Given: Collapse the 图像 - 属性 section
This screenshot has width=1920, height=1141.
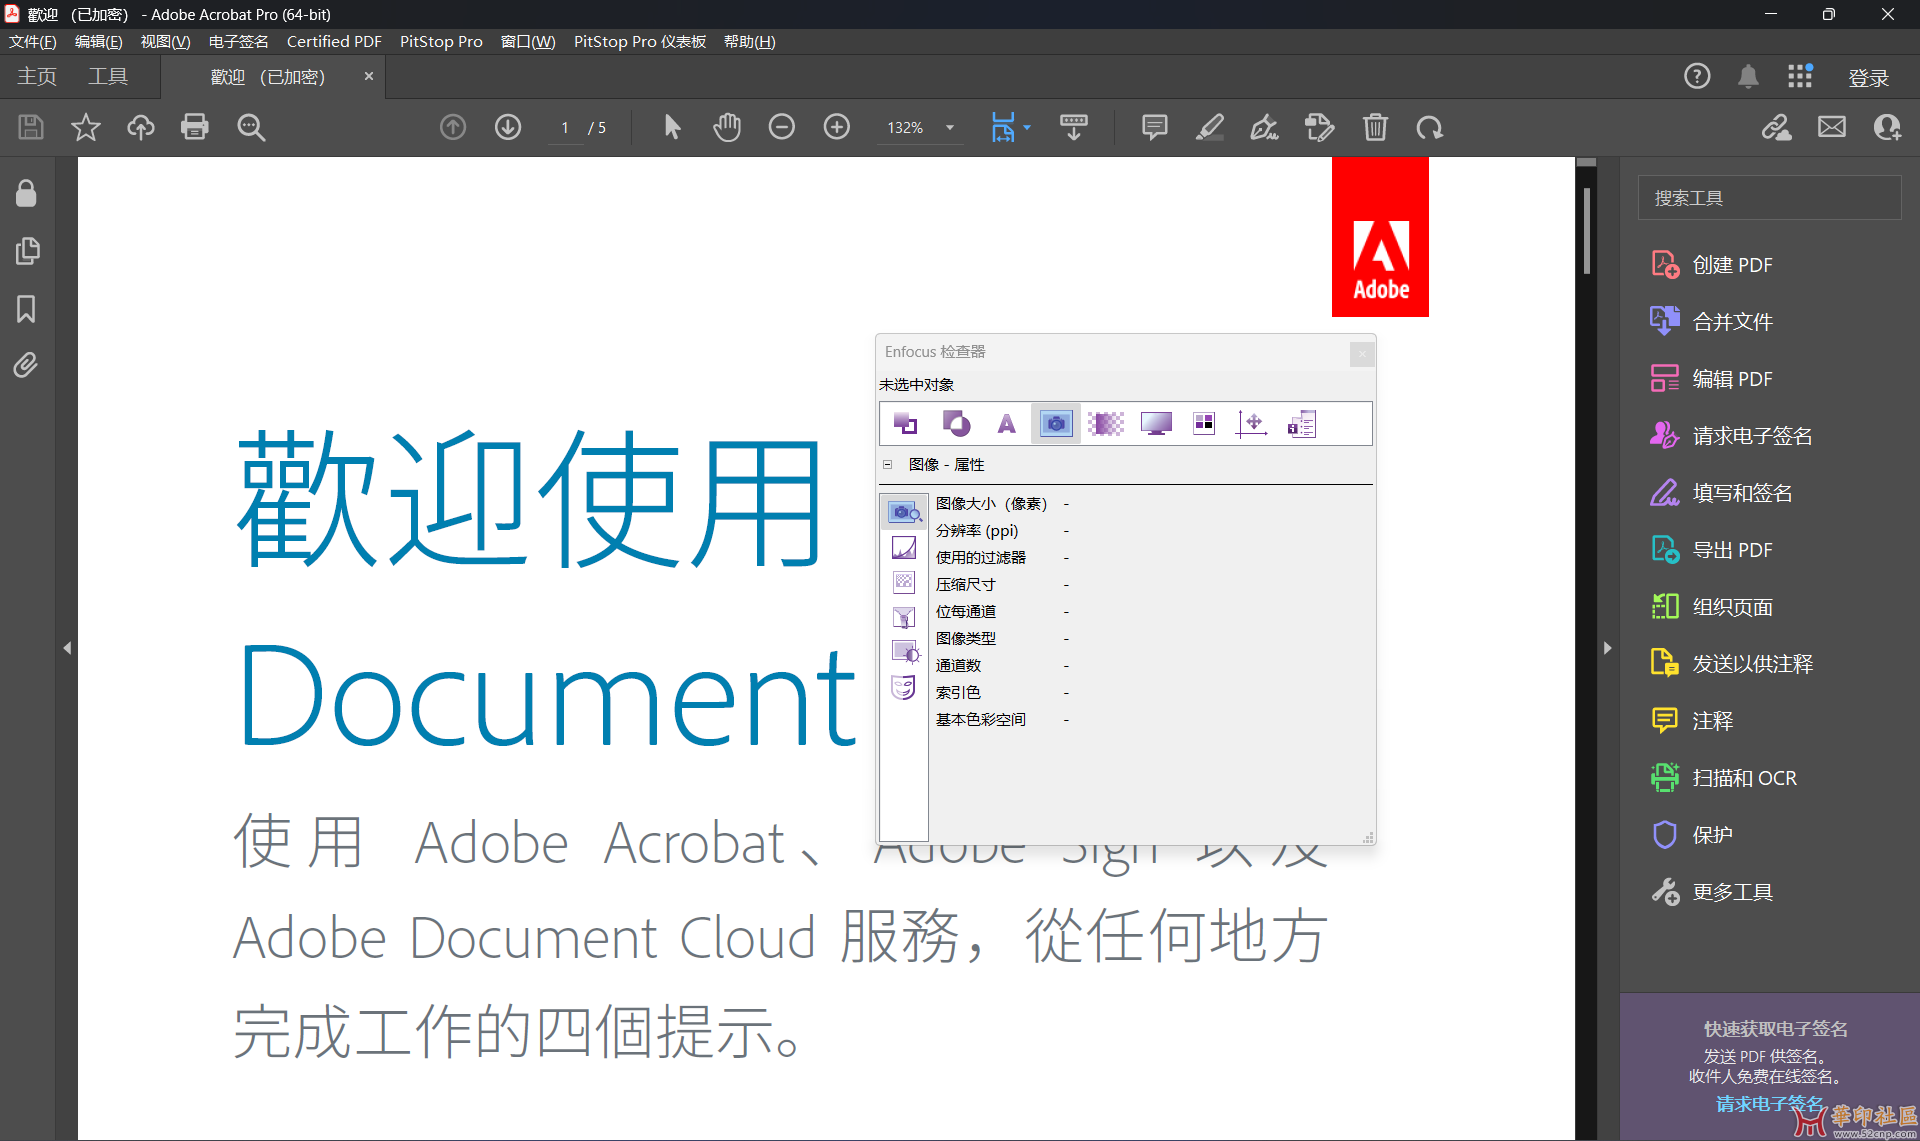Looking at the screenshot, I should 887,465.
